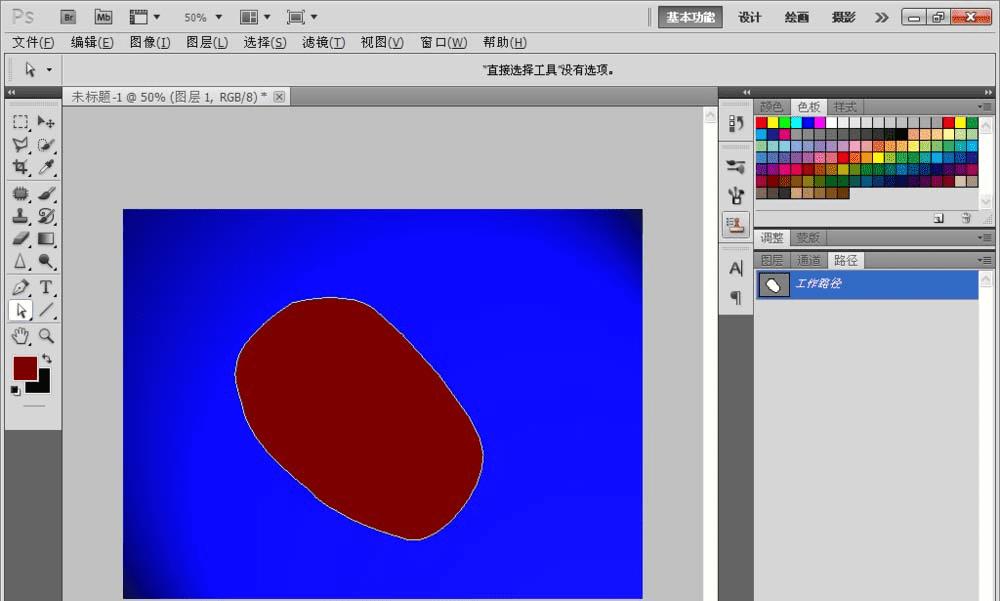Click the dark red foreground color swatch
The width and height of the screenshot is (1000, 601).
click(24, 367)
